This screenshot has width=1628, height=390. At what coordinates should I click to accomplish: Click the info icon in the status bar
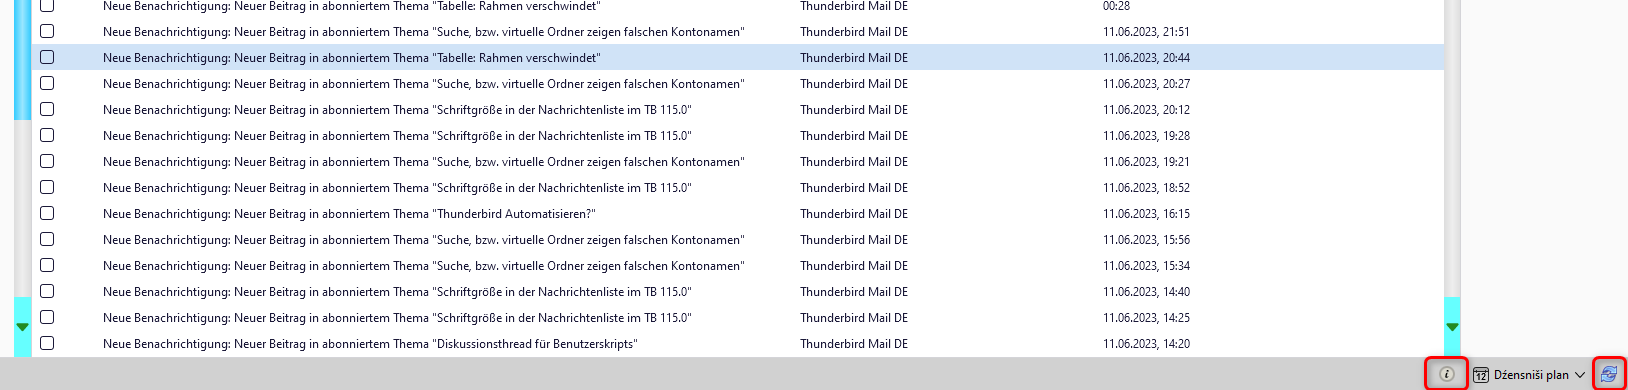(x=1446, y=374)
